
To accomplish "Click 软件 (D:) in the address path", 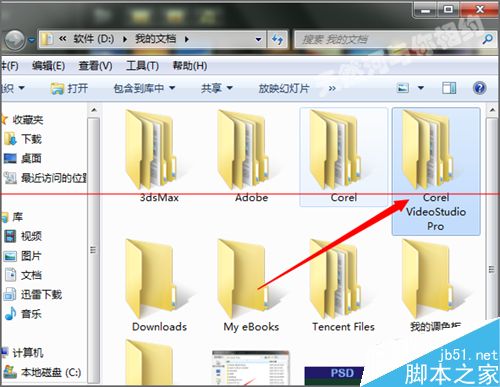I will (x=94, y=39).
